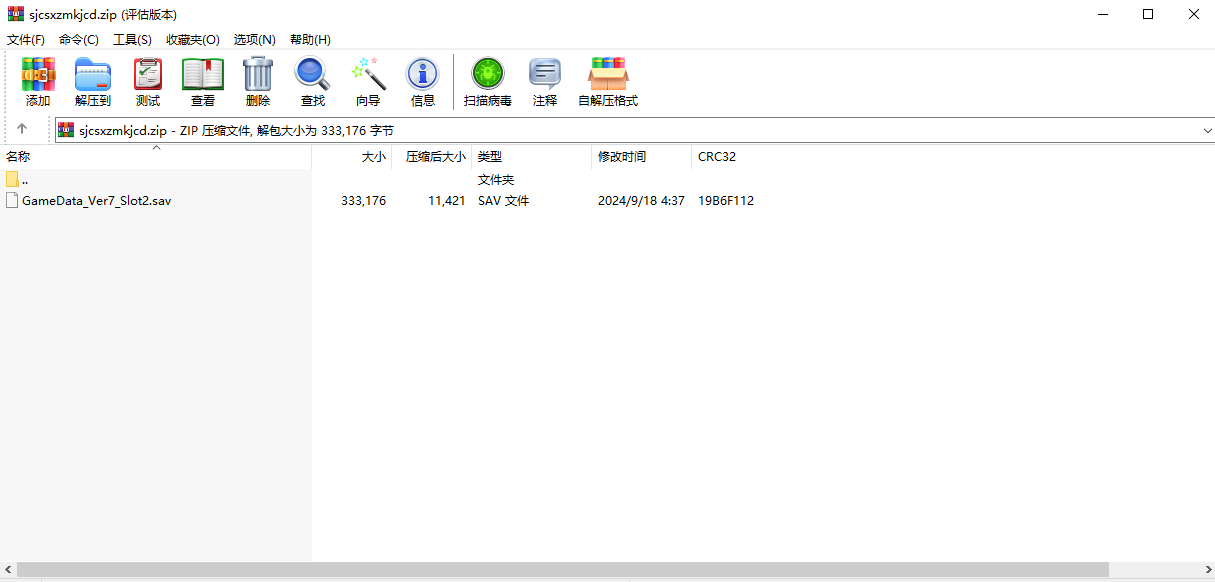Open the Options (选项) menu
This screenshot has height=582, width=1215.
click(255, 39)
